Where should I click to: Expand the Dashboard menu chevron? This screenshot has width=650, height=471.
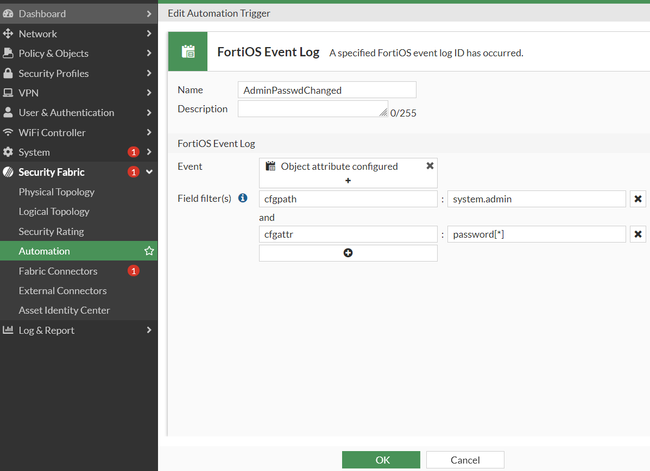pyautogui.click(x=149, y=14)
